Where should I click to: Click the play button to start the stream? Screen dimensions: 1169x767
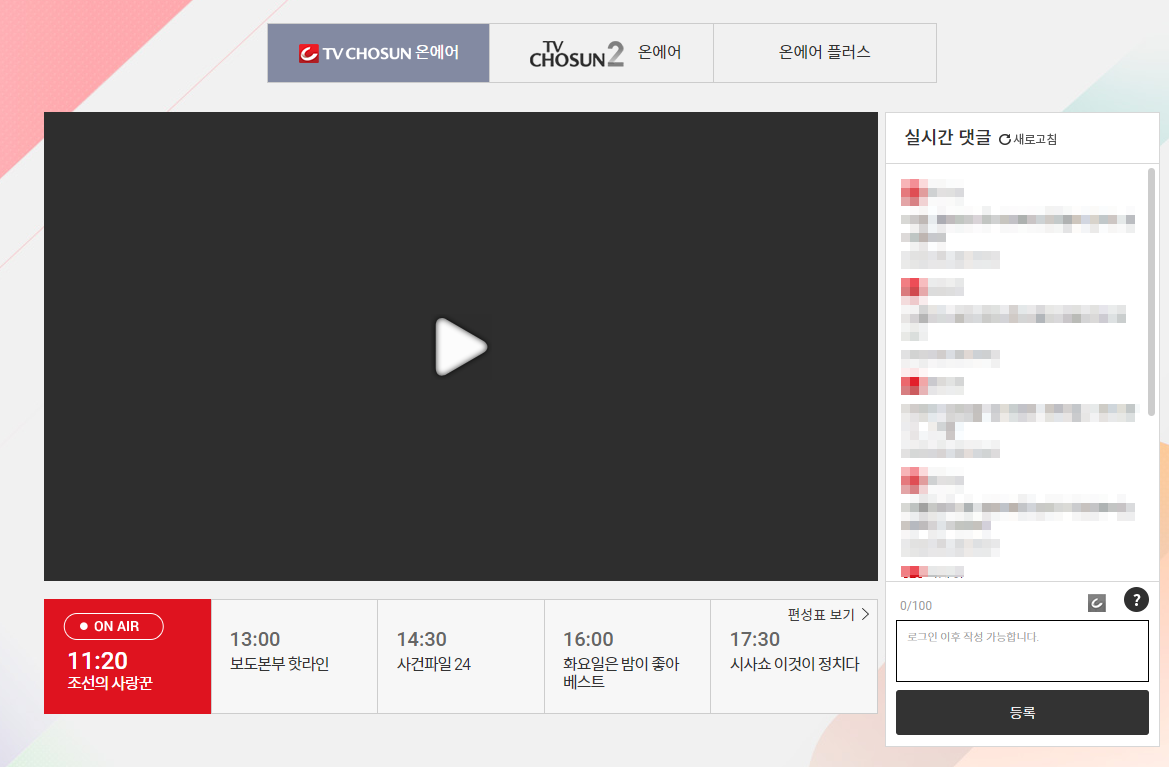pyautogui.click(x=461, y=347)
